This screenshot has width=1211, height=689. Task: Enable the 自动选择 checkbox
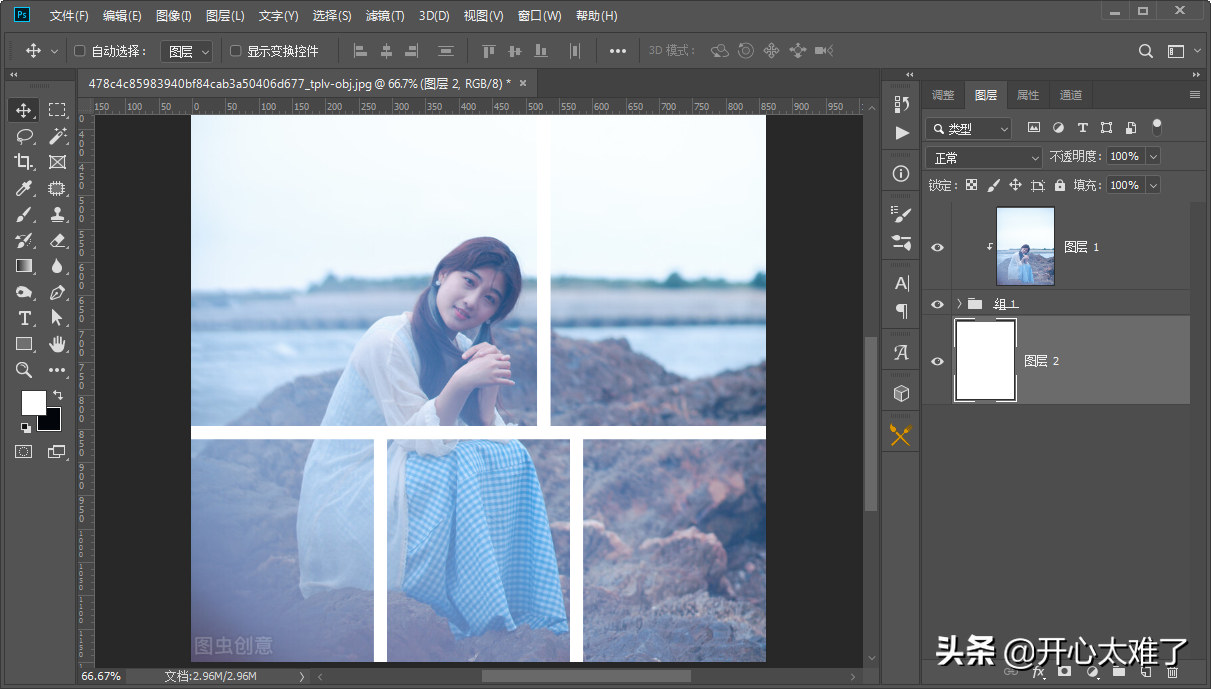(x=80, y=51)
